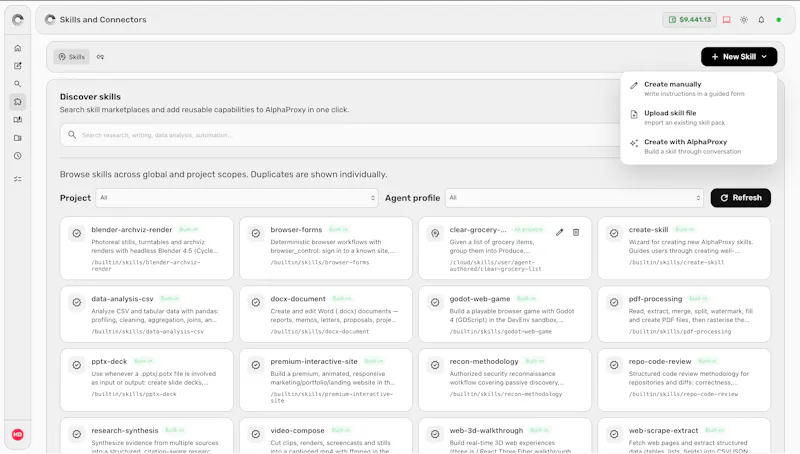Image resolution: width=800 pixels, height=454 pixels.
Task: Choose Create with AlphaProxy from the menu
Action: (698, 146)
